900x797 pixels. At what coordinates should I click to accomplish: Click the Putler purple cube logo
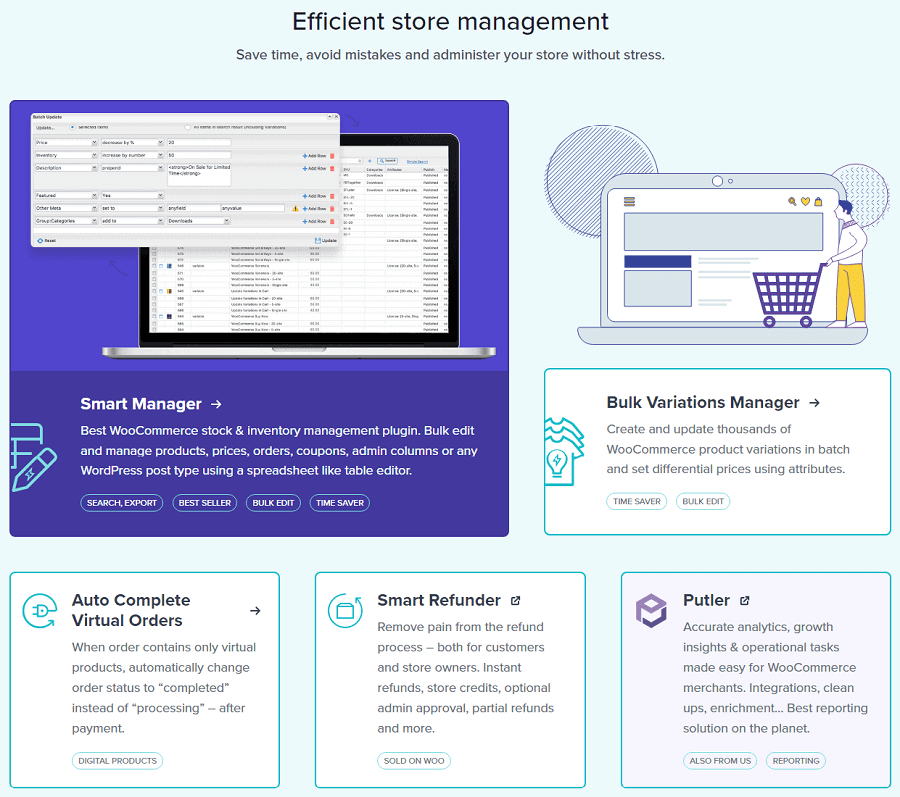[x=651, y=611]
